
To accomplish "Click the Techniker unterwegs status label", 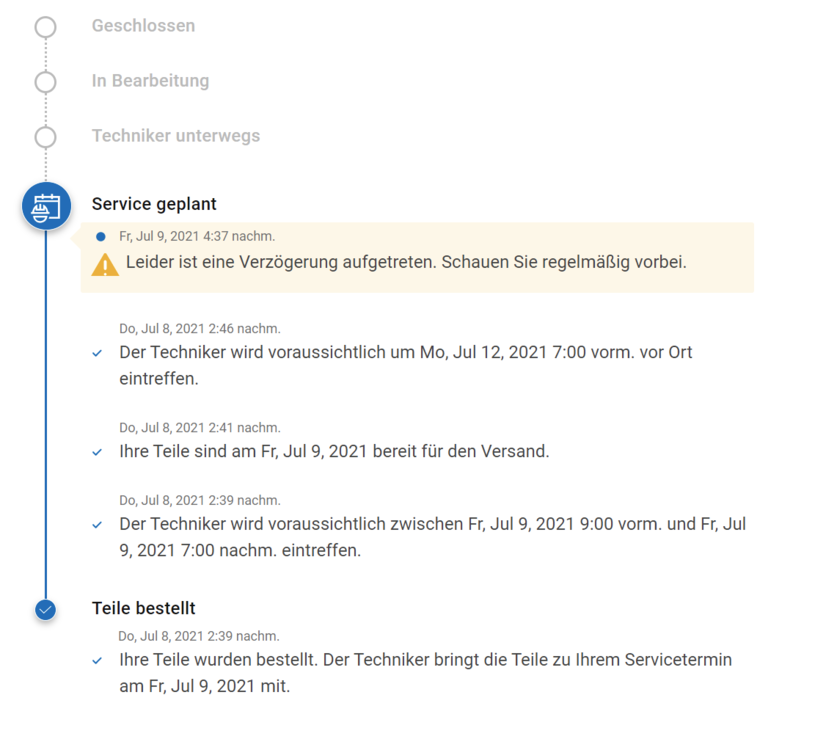I will coord(175,136).
